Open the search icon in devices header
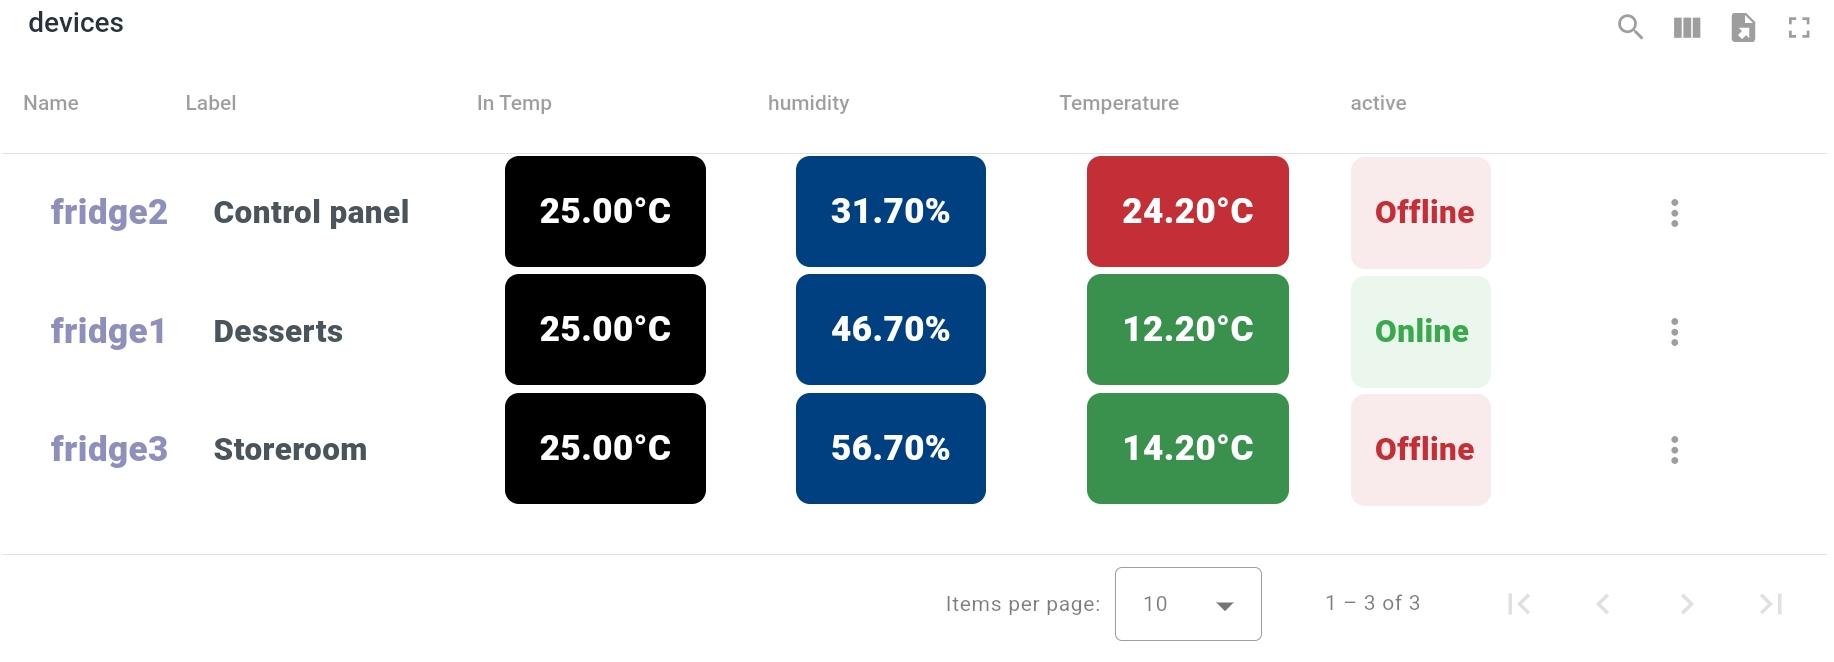1834x662 pixels. [1630, 27]
